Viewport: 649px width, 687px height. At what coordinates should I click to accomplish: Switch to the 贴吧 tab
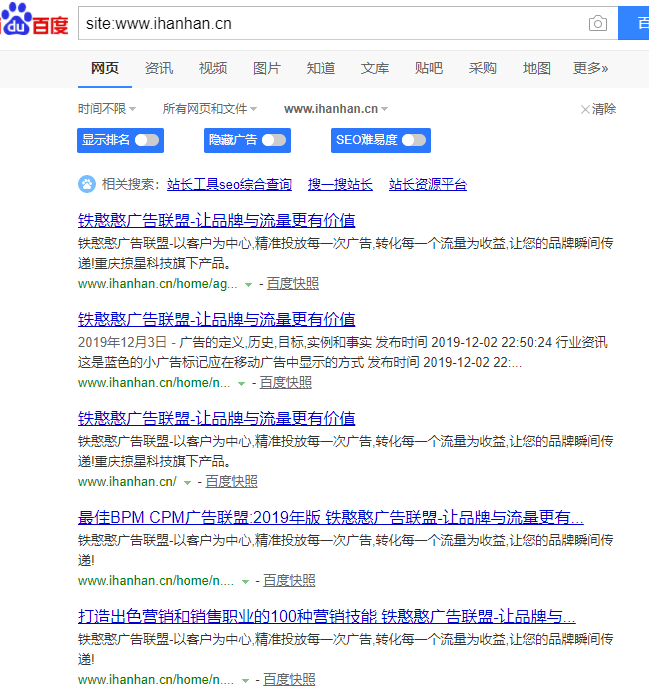point(429,68)
